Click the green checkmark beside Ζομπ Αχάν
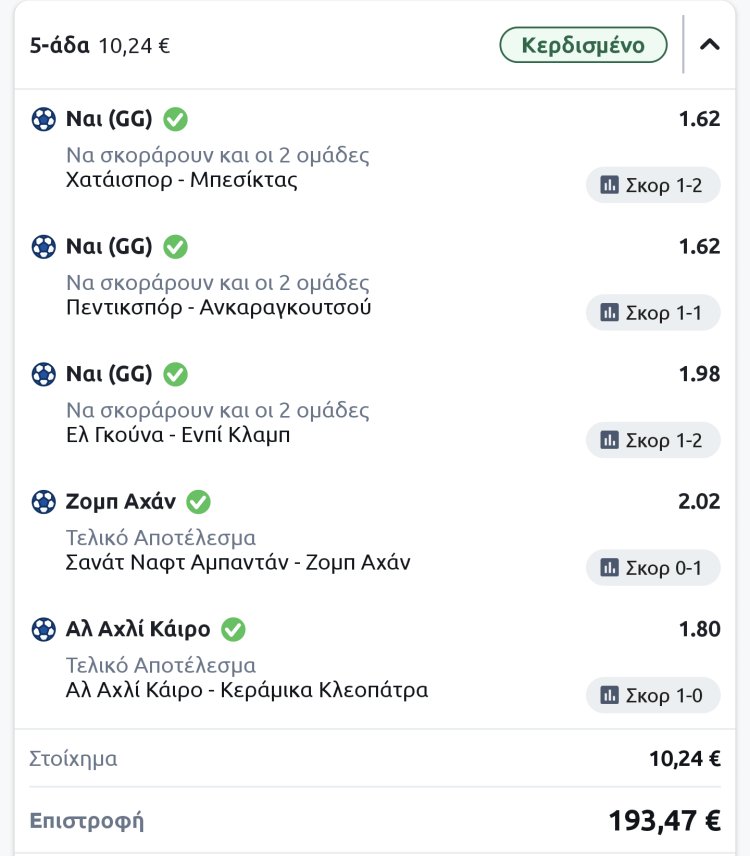 199,502
